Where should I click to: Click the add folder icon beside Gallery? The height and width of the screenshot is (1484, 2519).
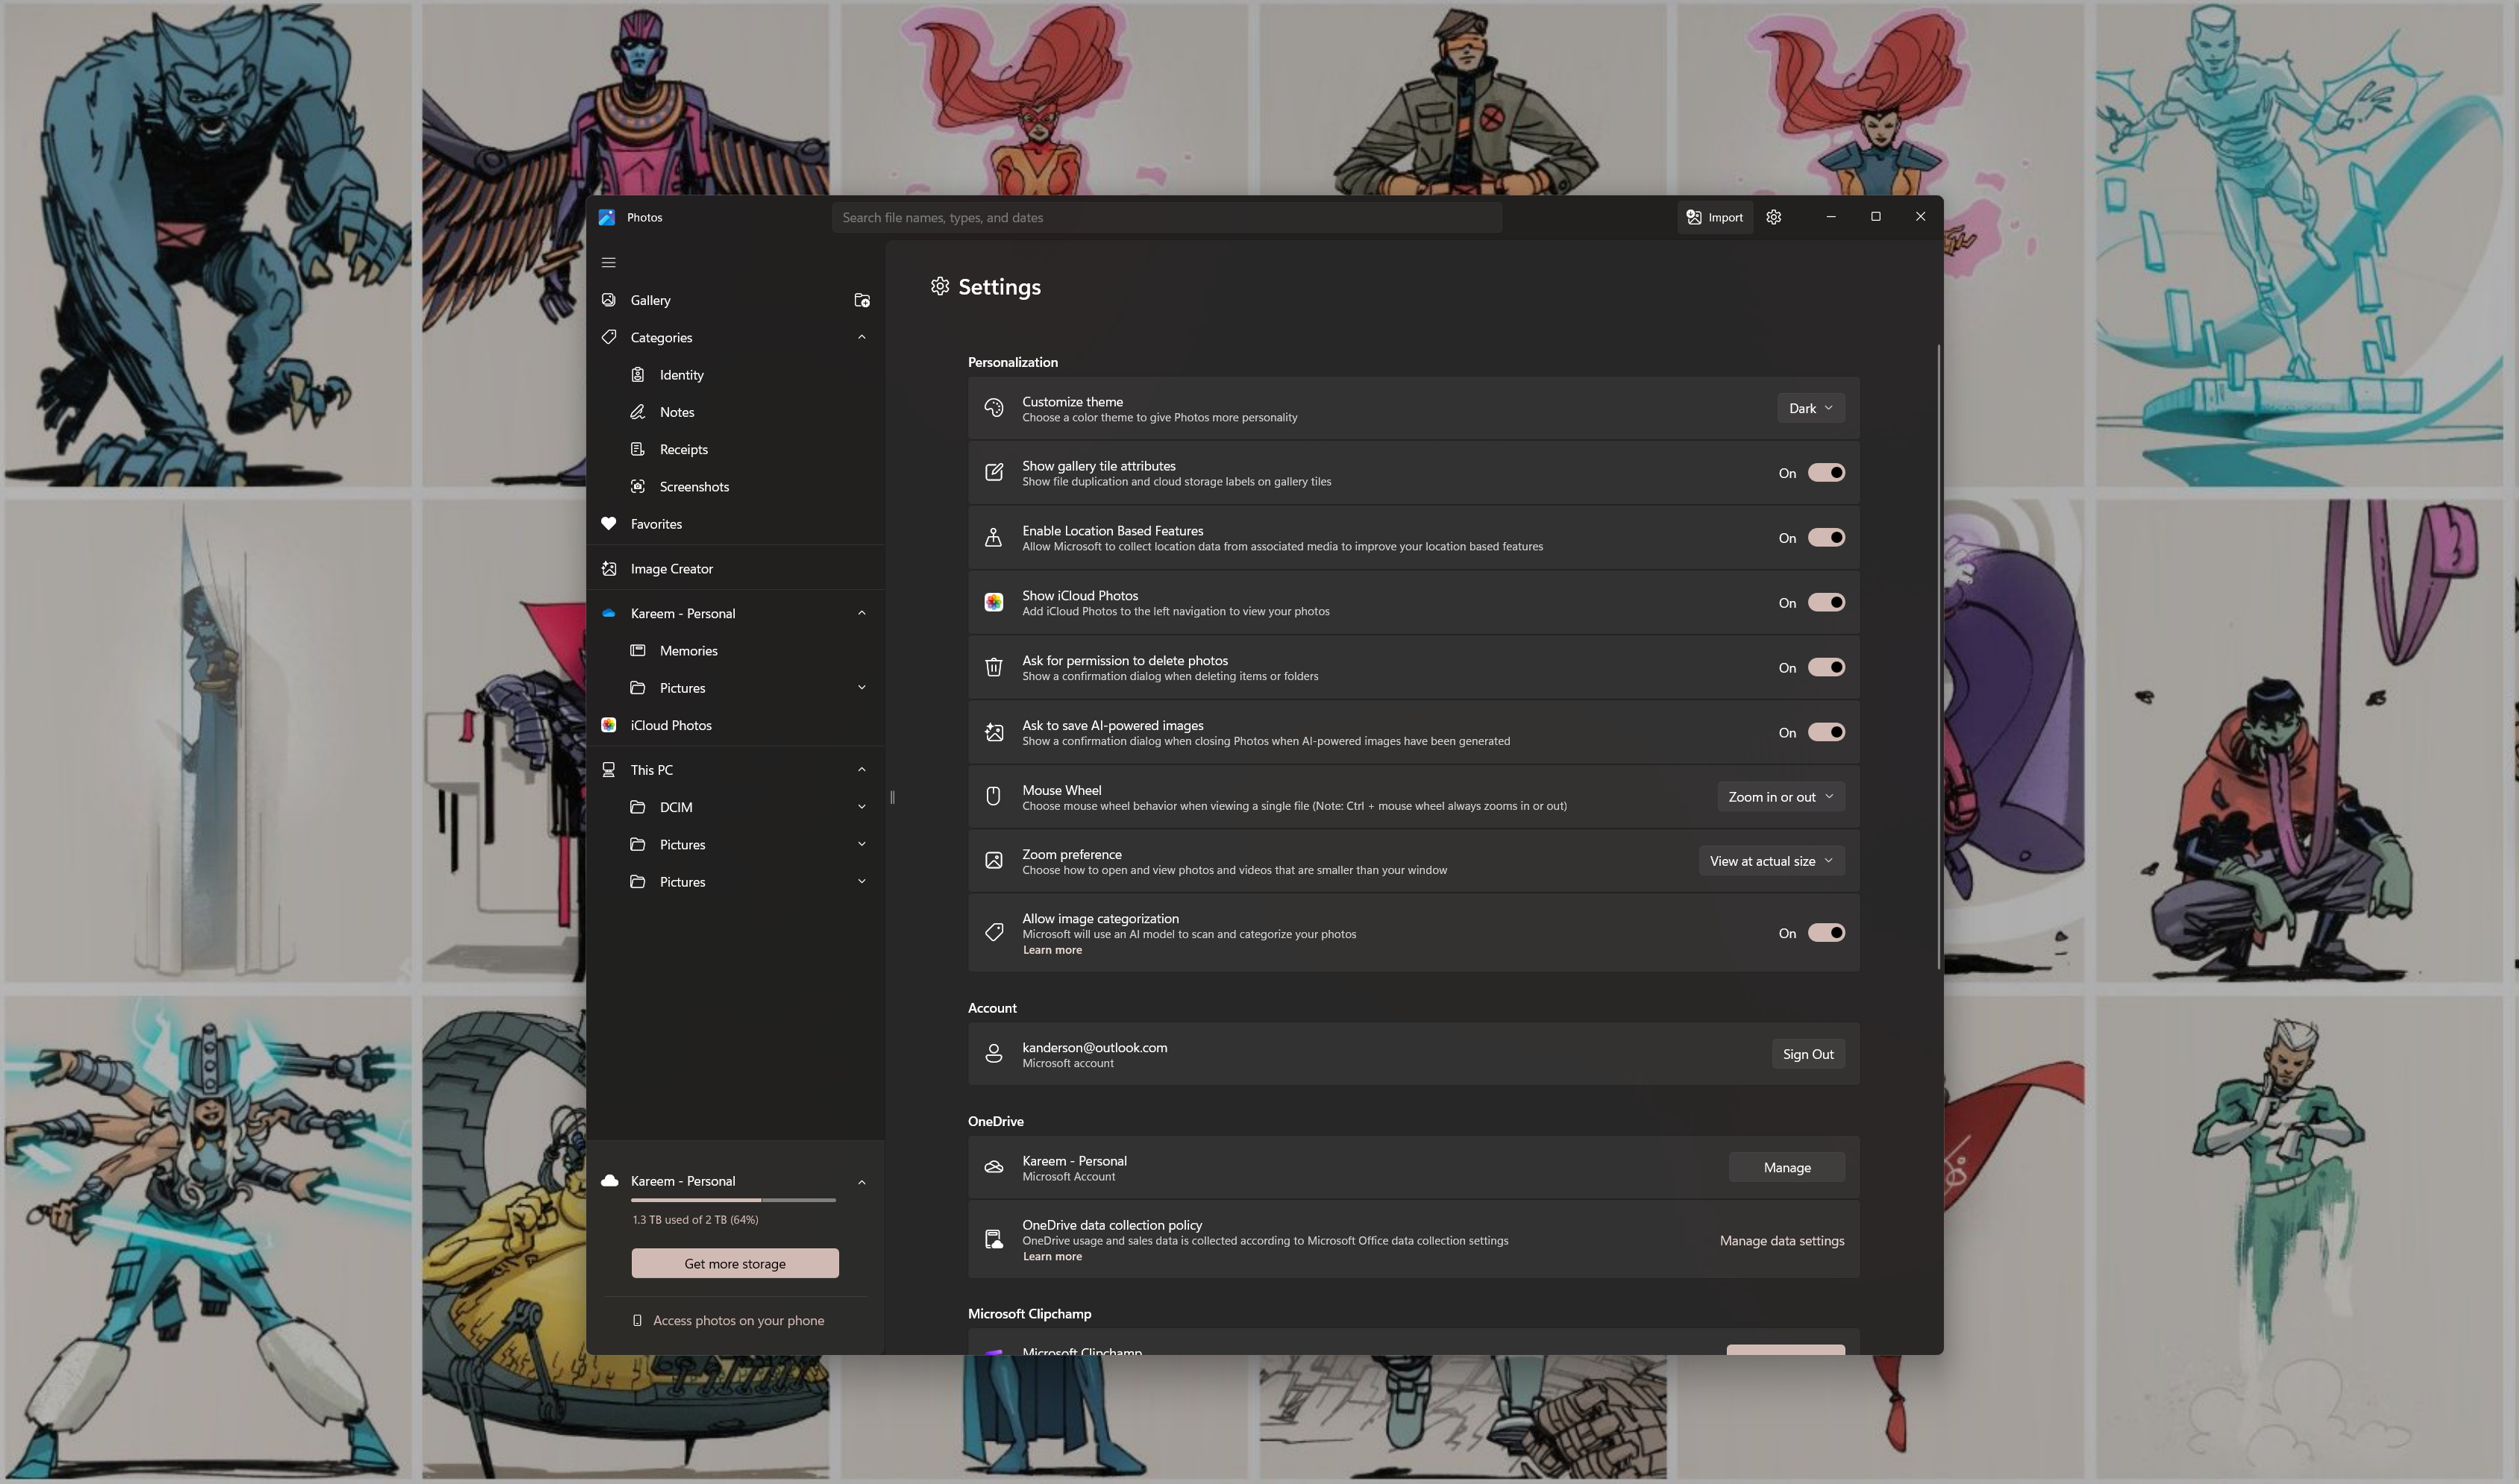(x=862, y=300)
